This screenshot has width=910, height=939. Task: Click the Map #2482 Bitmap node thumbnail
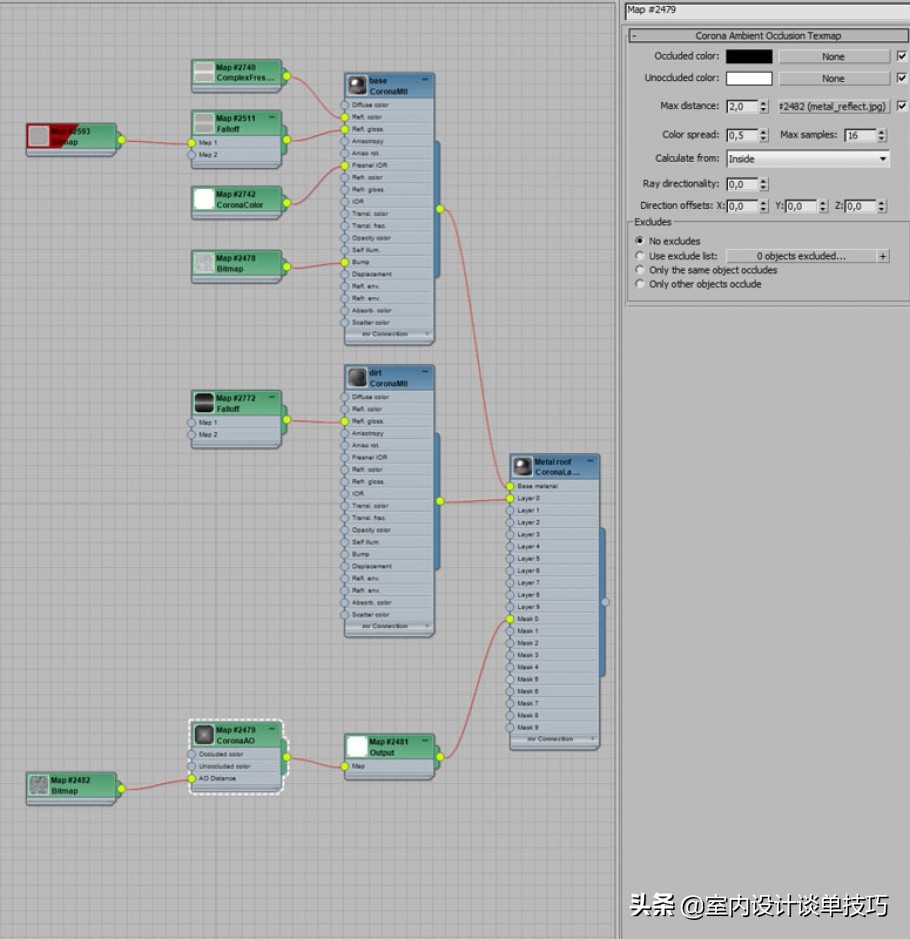click(x=39, y=785)
